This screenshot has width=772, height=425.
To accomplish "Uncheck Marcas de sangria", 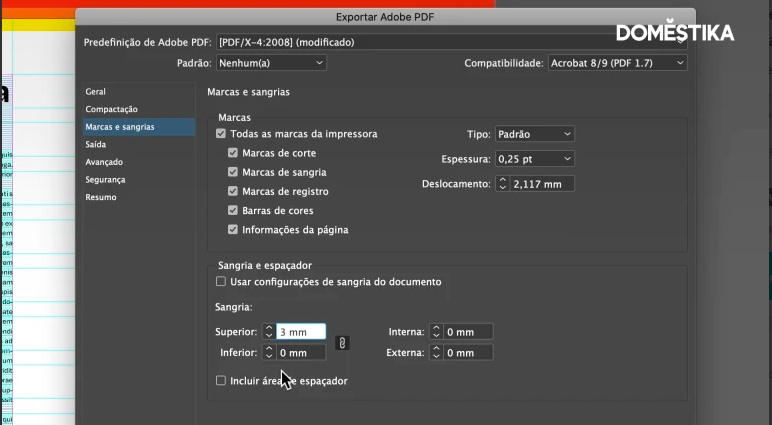I will tap(233, 172).
